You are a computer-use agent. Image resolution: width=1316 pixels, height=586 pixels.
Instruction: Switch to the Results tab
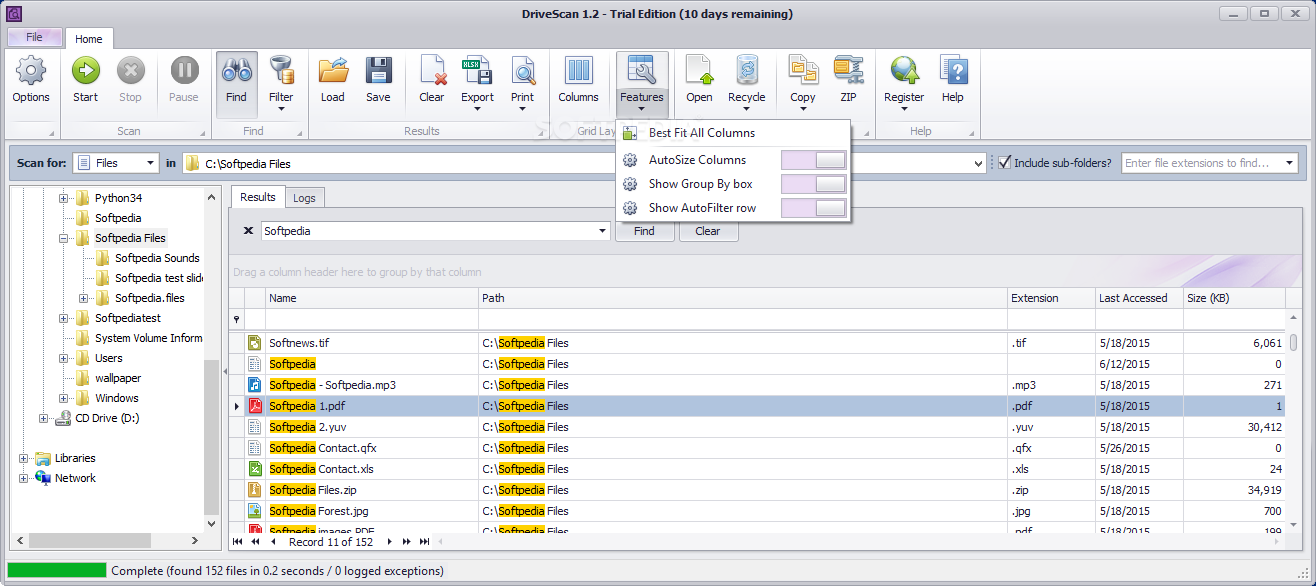pyautogui.click(x=258, y=197)
